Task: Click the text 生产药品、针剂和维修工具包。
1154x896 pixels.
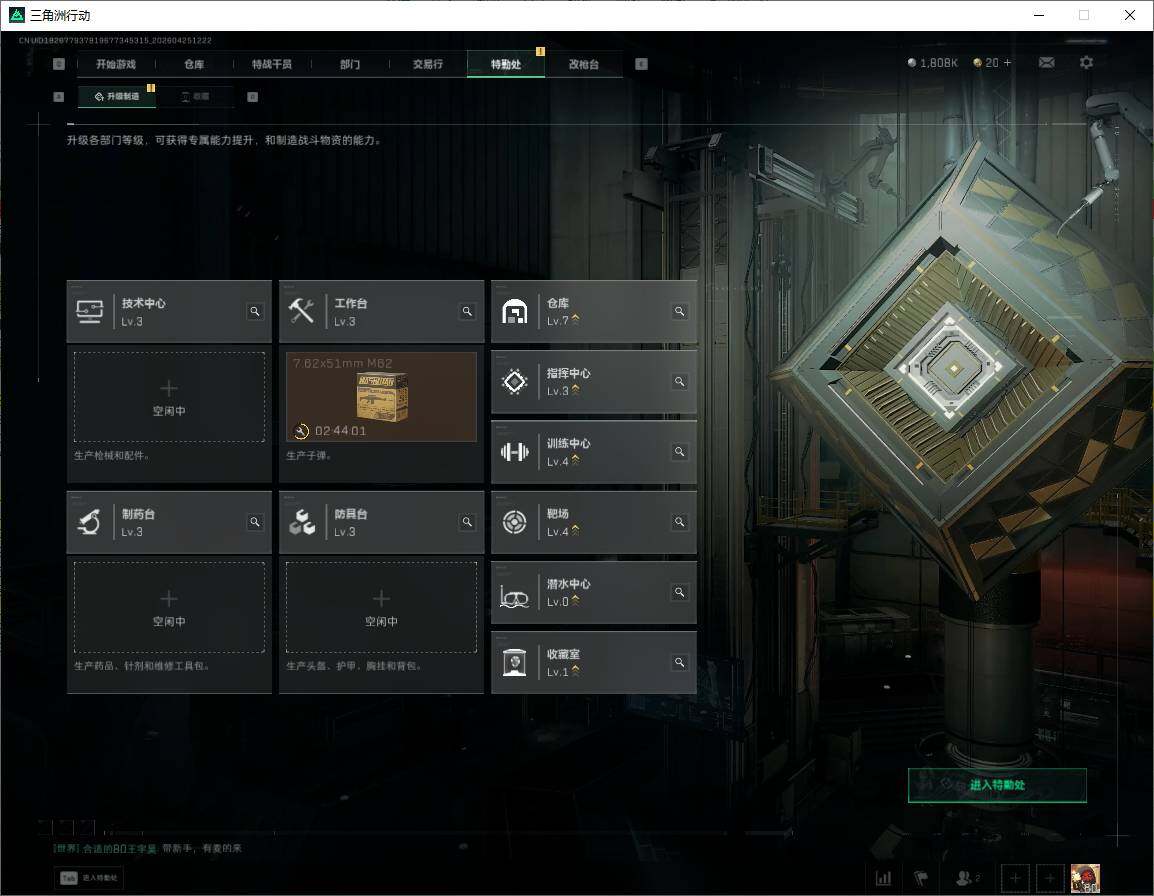Action: (142, 666)
